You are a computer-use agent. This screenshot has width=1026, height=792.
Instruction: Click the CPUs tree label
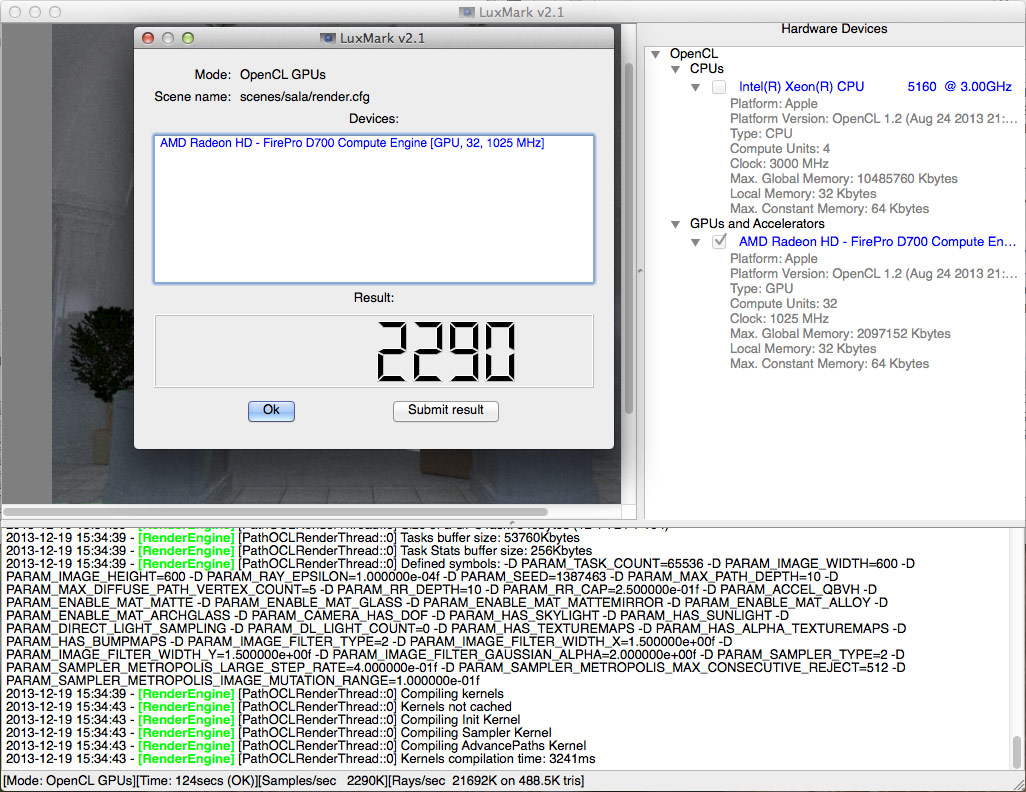click(x=707, y=69)
